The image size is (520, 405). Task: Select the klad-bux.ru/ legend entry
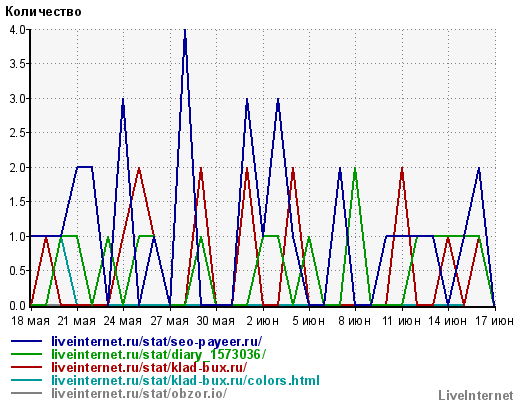(149, 368)
